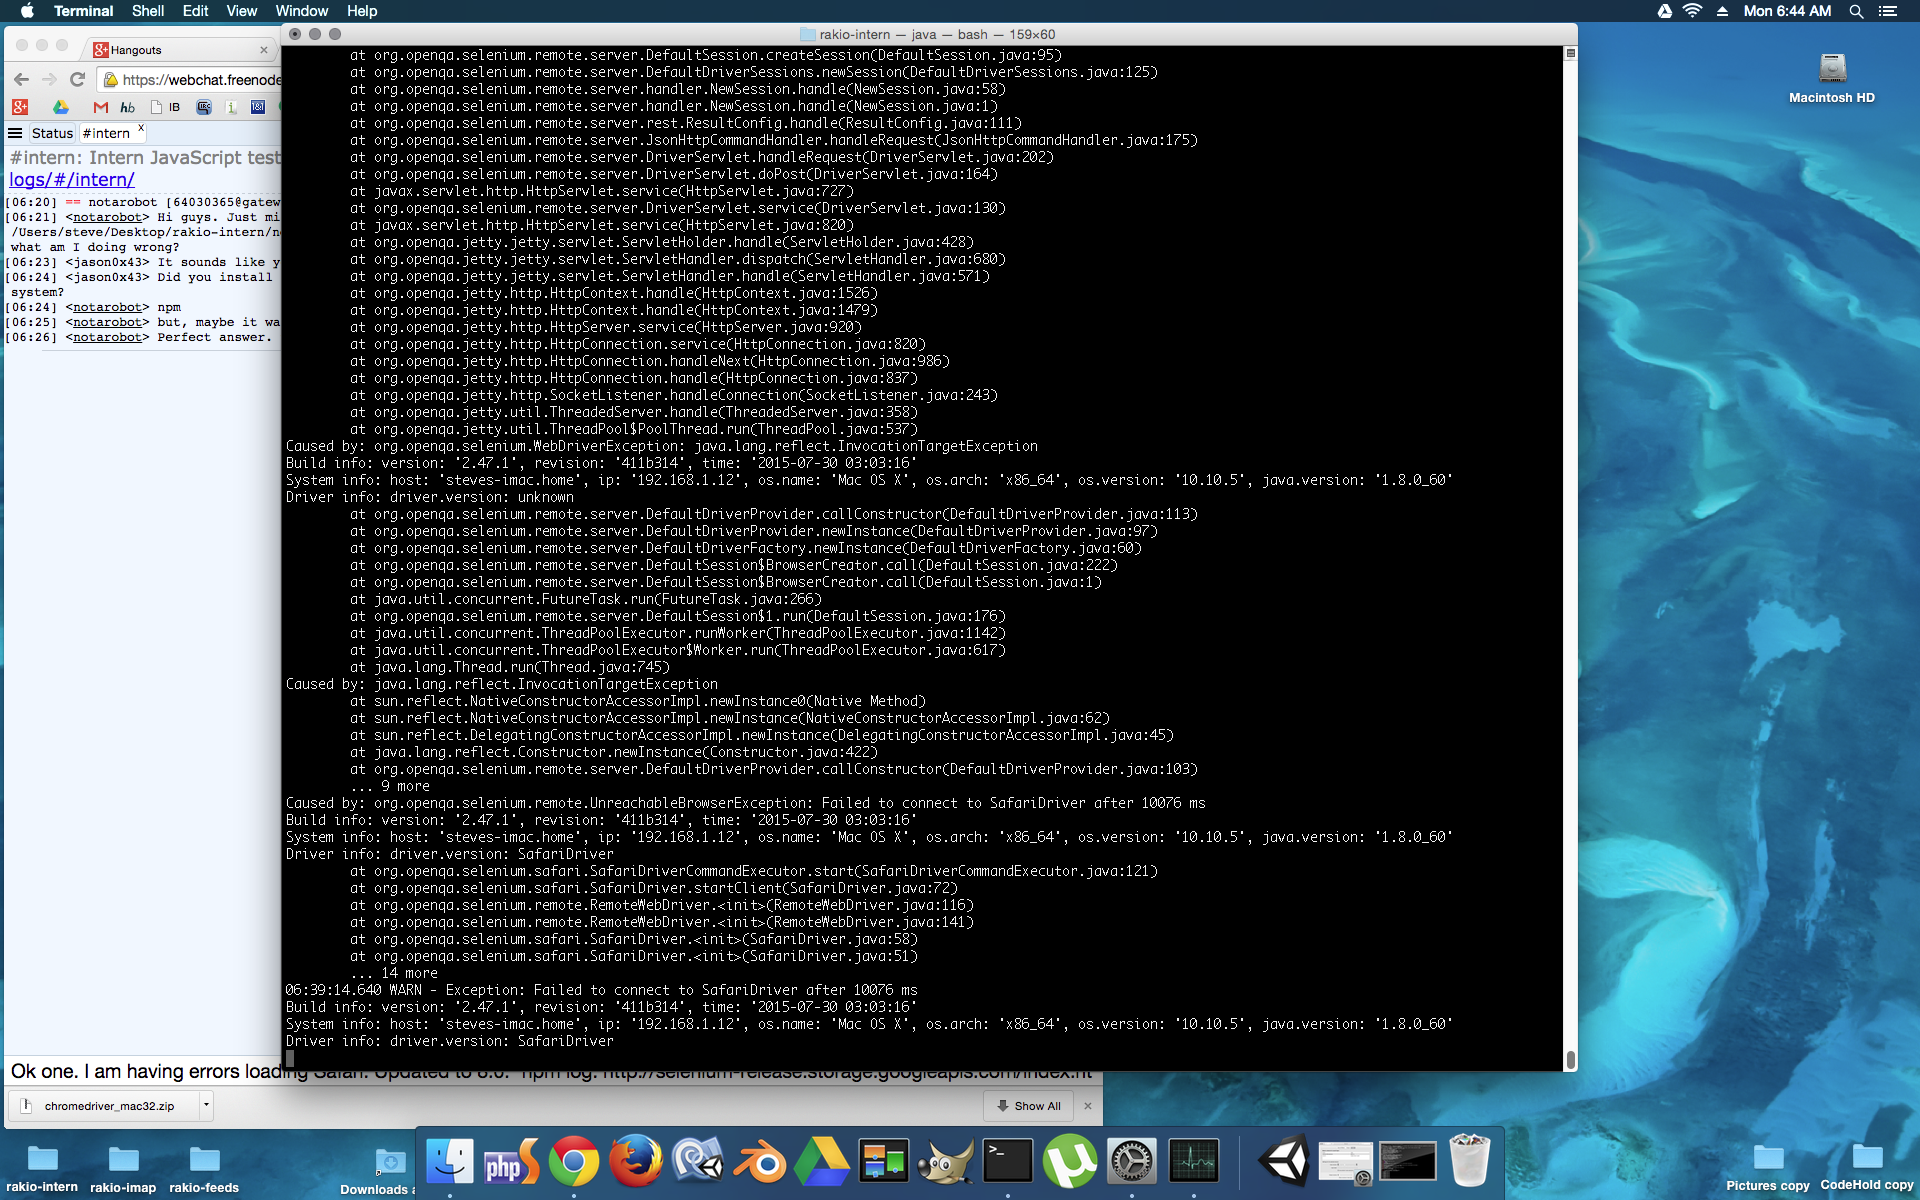Viewport: 1920px width, 1200px height.
Task: Close the Chrome downloads bar
Action: tap(1088, 1106)
